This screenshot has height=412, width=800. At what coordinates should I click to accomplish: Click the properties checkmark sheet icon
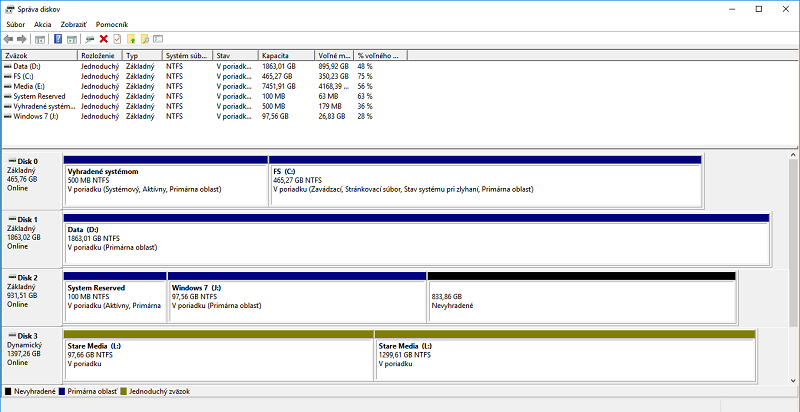click(117, 39)
